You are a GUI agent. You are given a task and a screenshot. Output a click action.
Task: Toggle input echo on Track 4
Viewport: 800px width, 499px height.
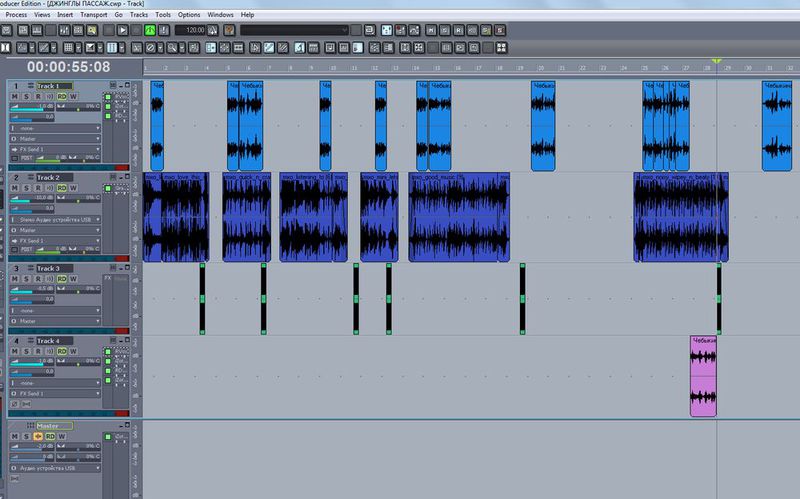pos(49,351)
